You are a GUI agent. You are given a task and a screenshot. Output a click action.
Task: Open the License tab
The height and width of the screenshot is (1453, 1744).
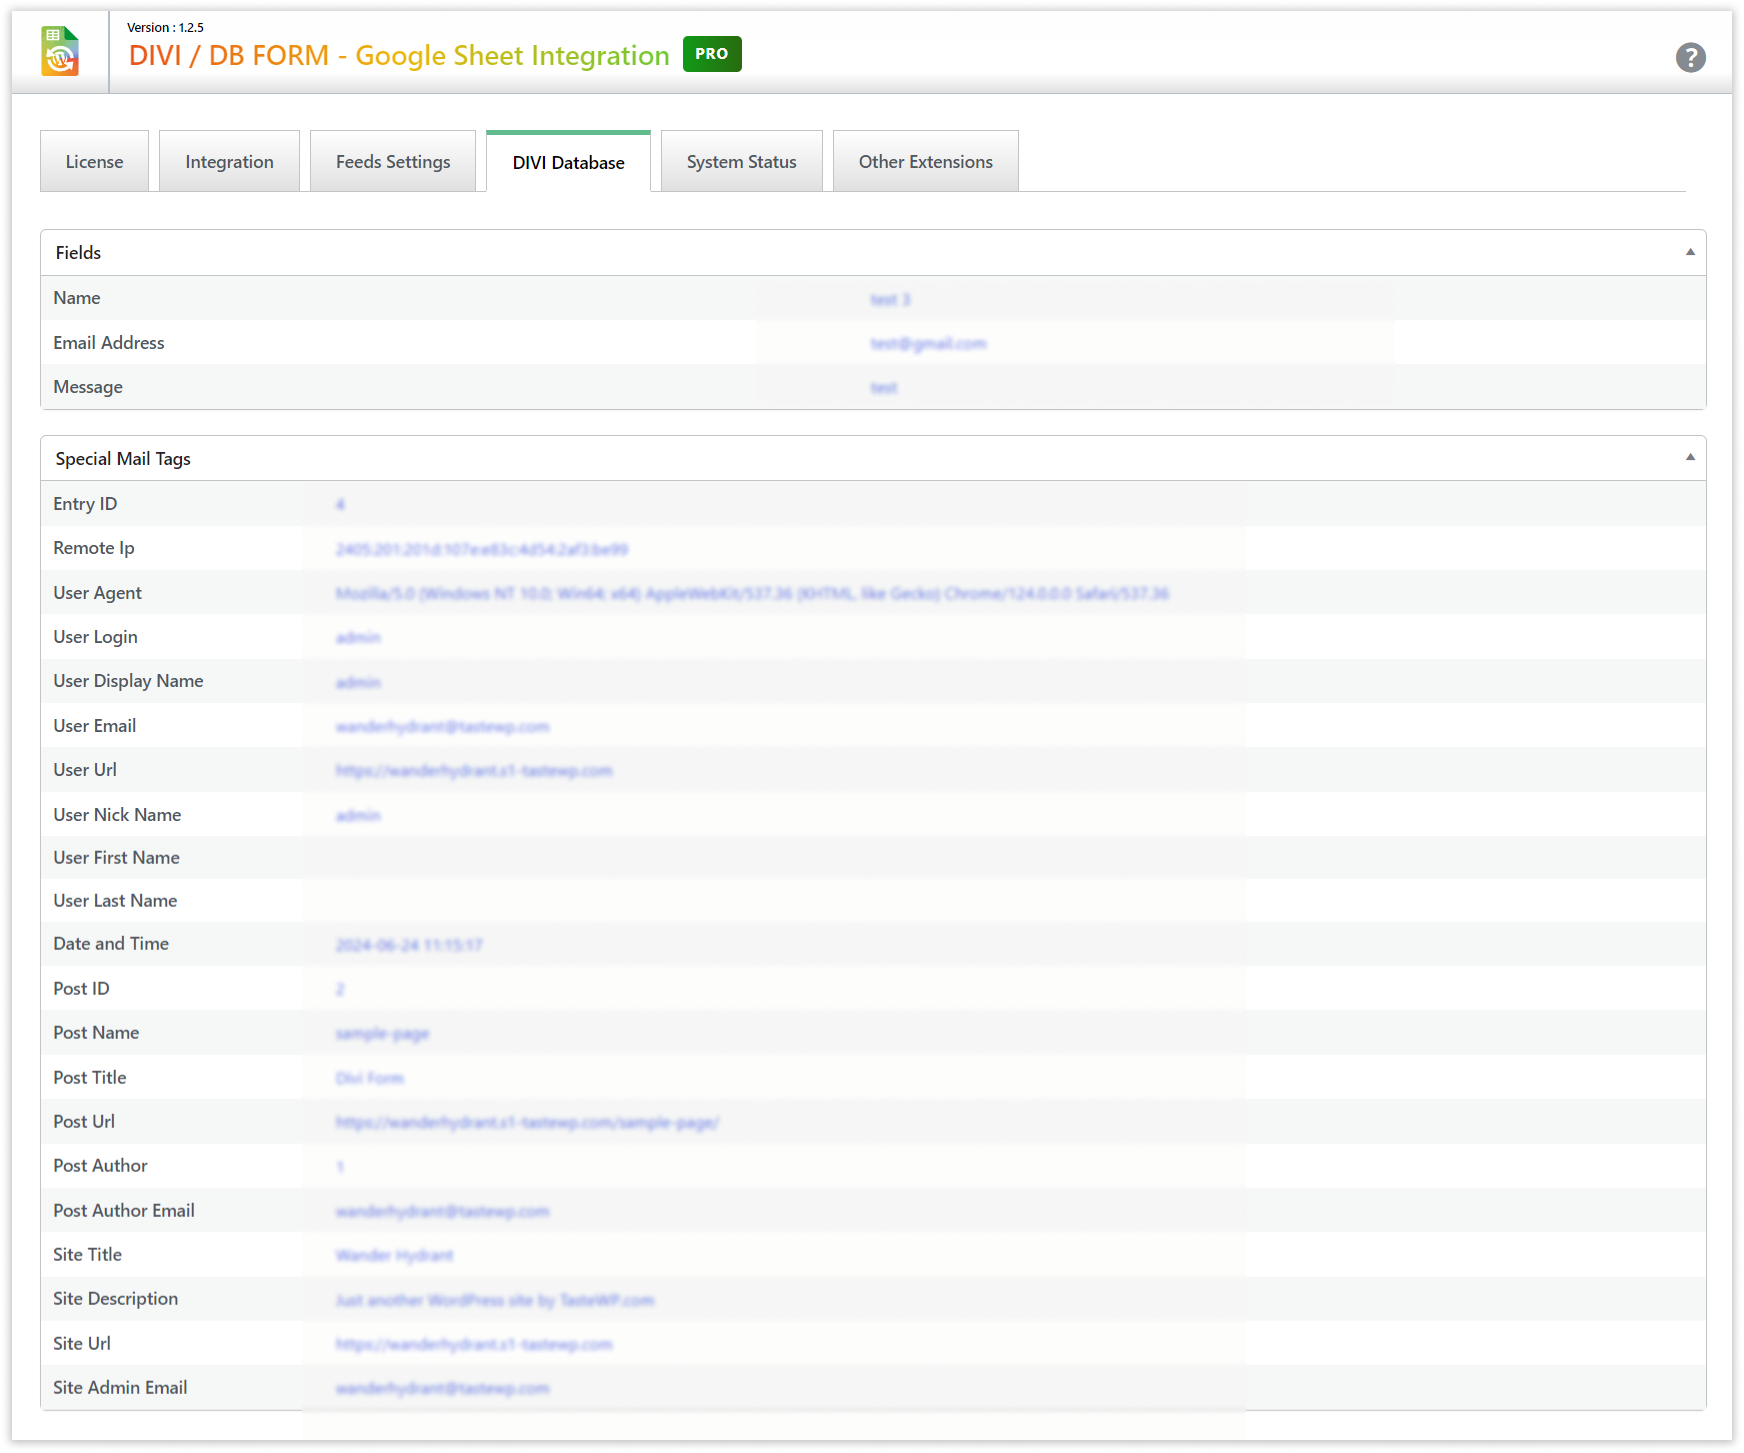[94, 162]
